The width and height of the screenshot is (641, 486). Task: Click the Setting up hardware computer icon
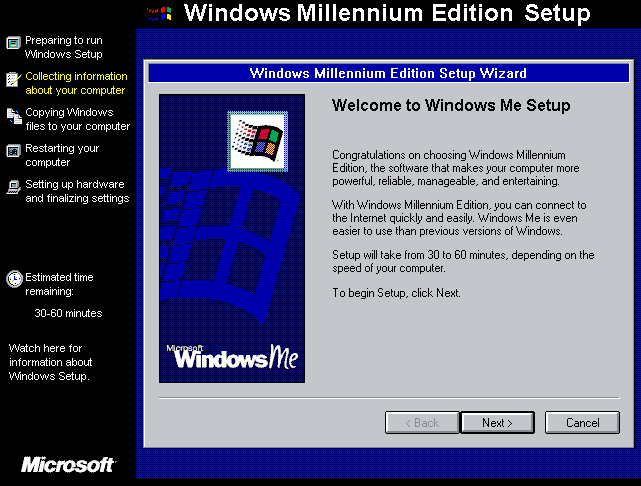(13, 187)
